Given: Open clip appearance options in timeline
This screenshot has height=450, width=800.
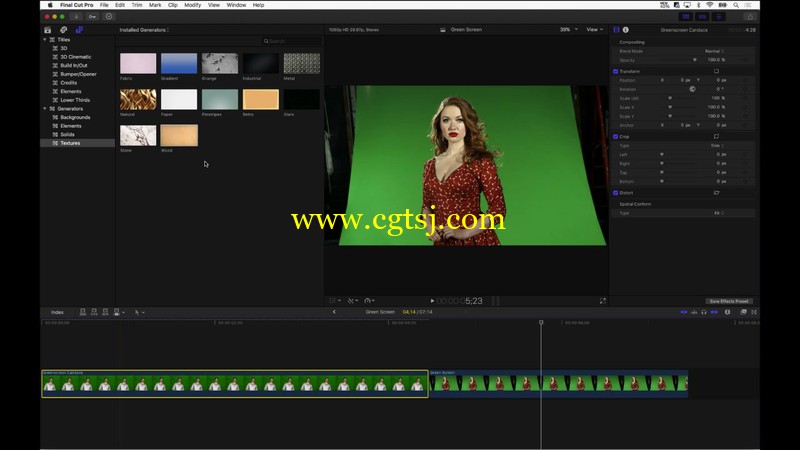Looking at the screenshot, I should [x=728, y=312].
